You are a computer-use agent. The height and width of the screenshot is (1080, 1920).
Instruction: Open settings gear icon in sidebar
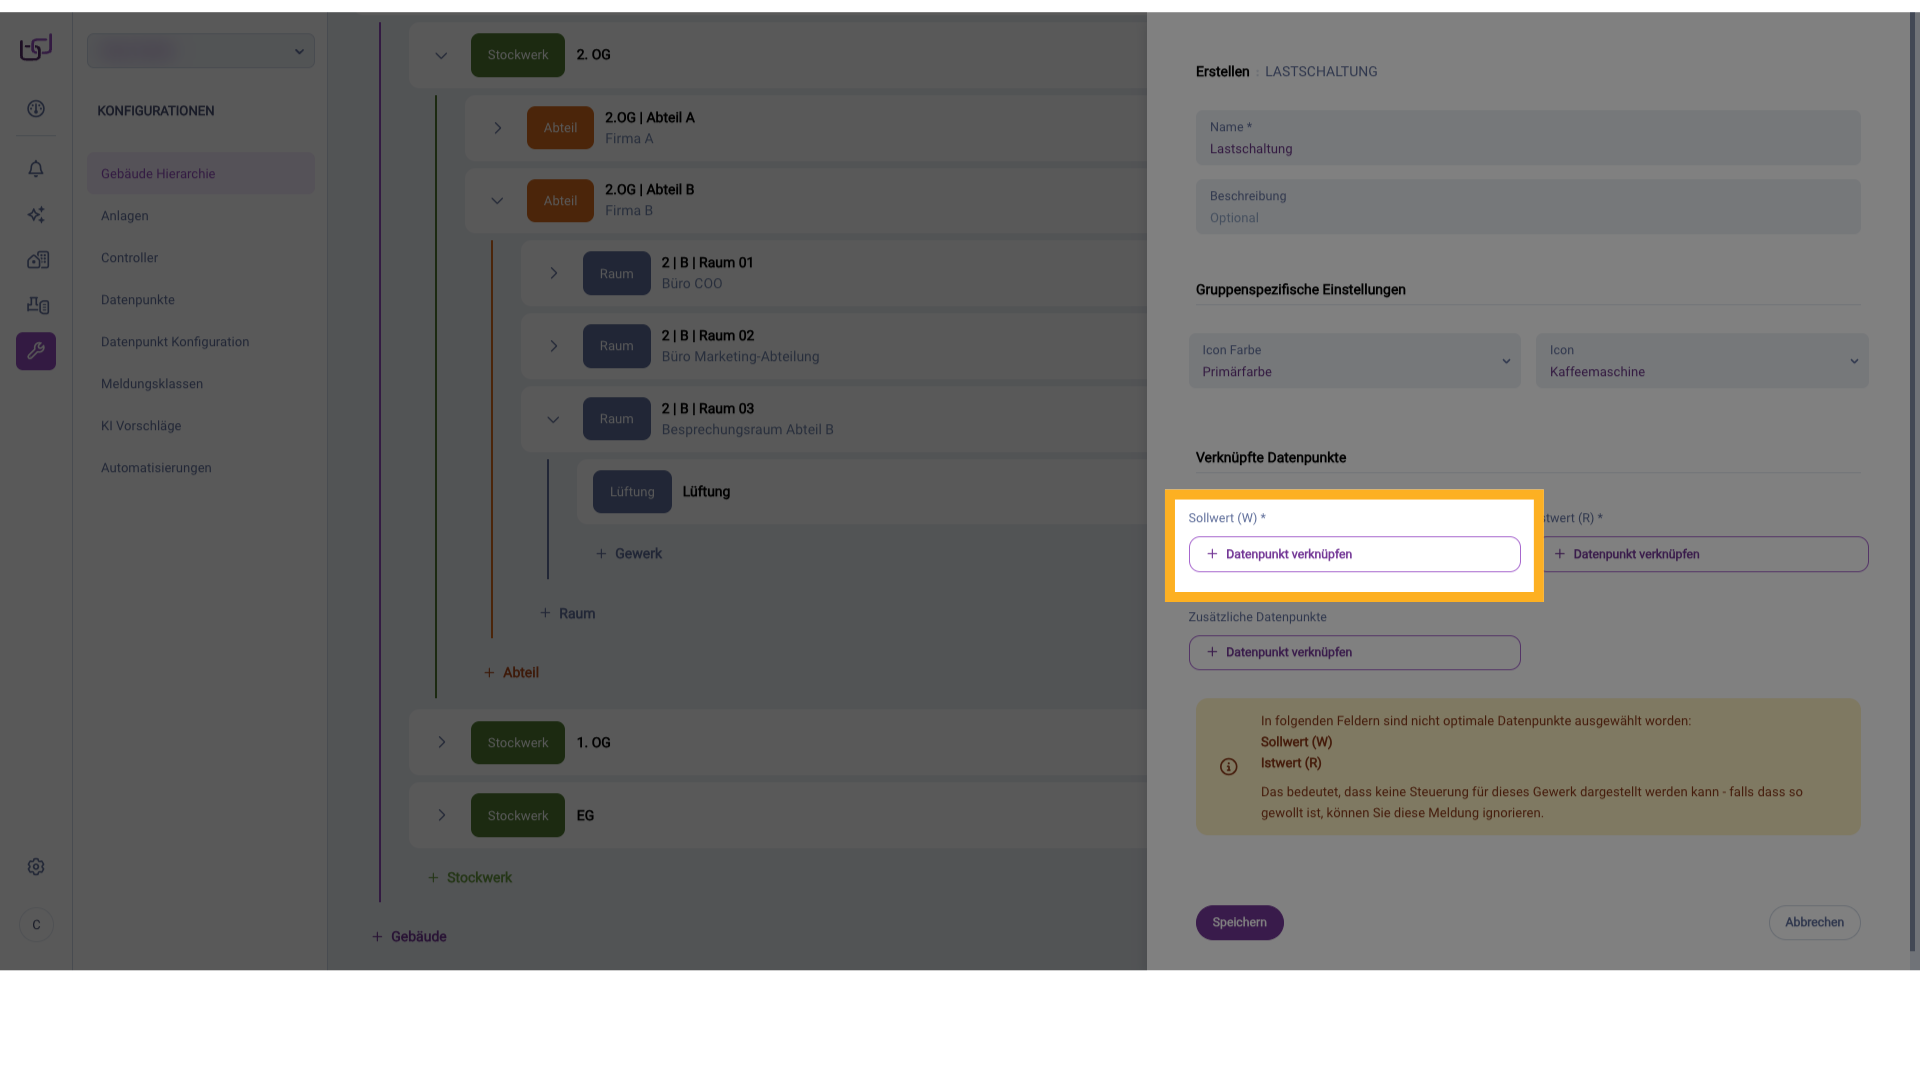pos(36,867)
